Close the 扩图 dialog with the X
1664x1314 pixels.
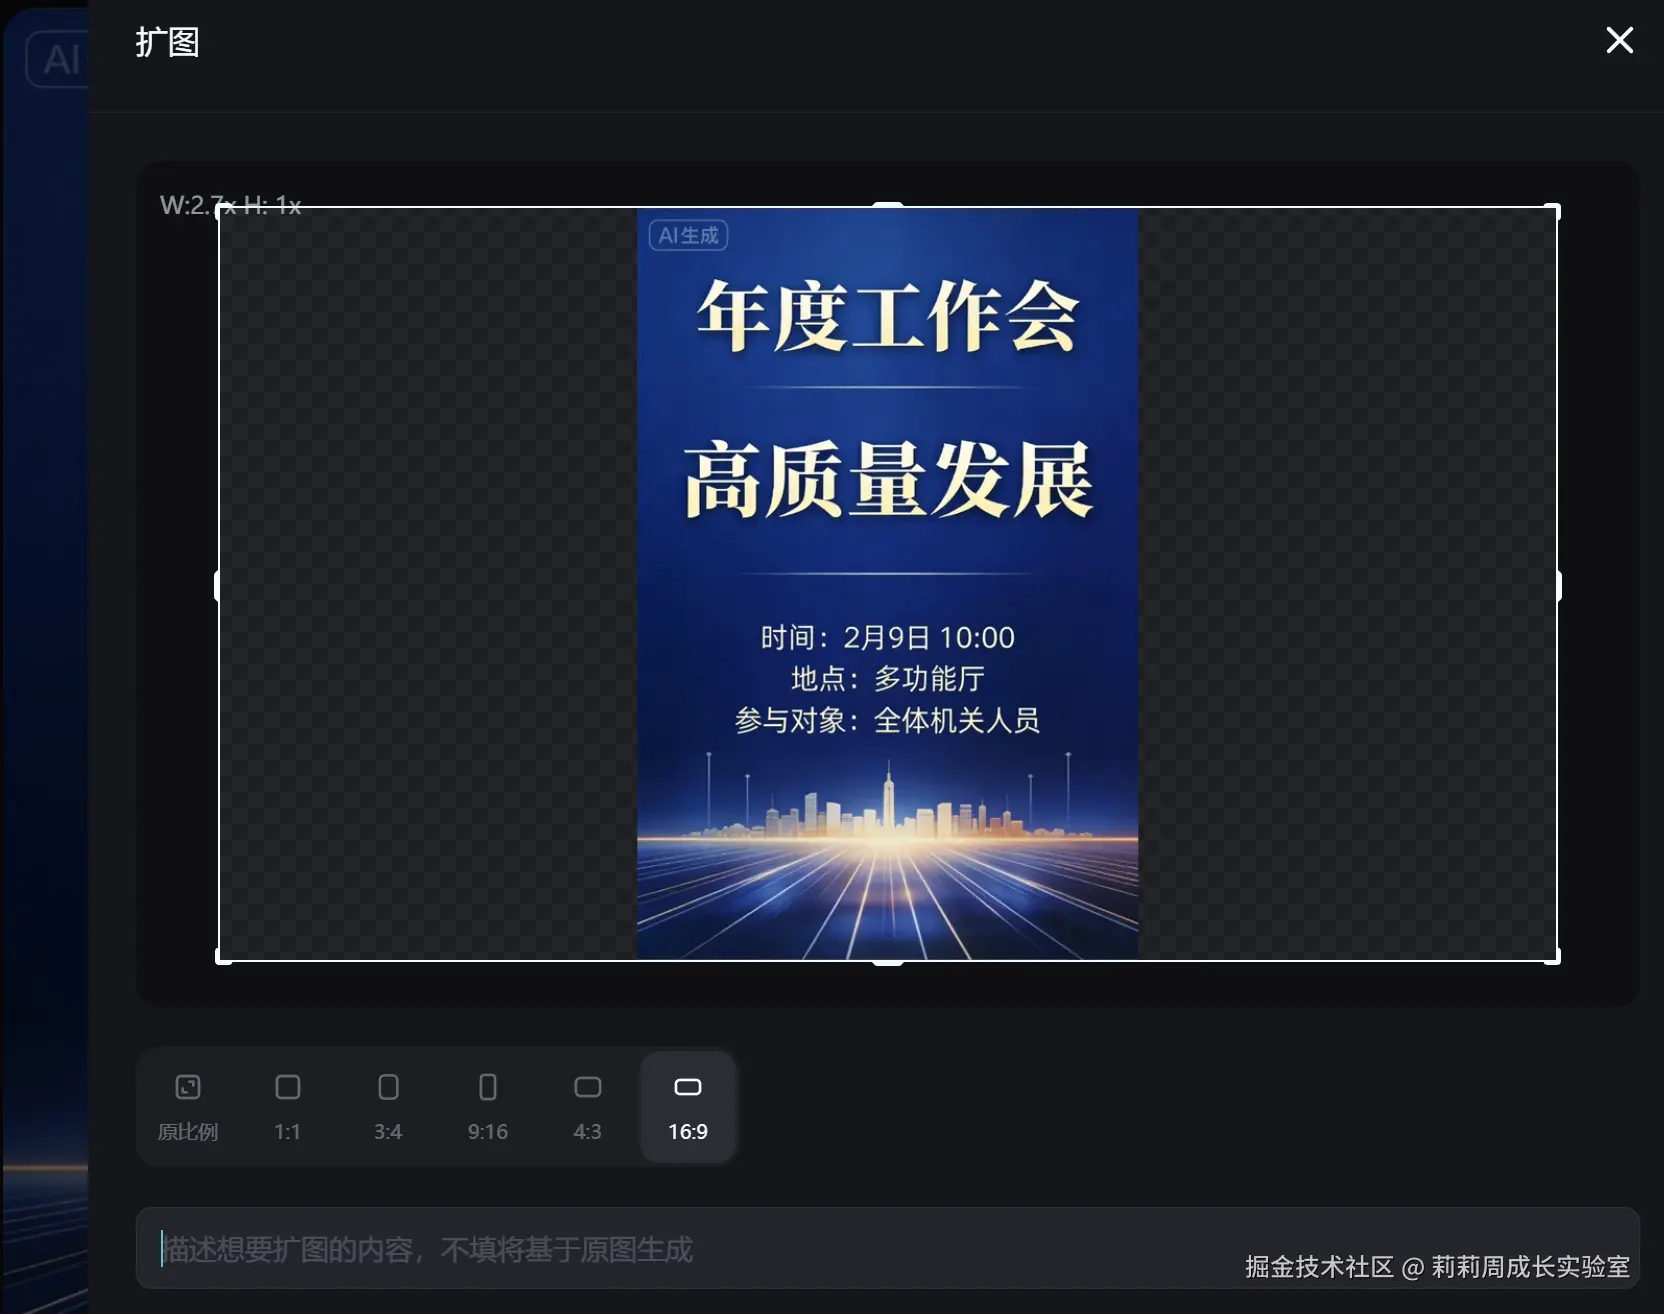1619,40
